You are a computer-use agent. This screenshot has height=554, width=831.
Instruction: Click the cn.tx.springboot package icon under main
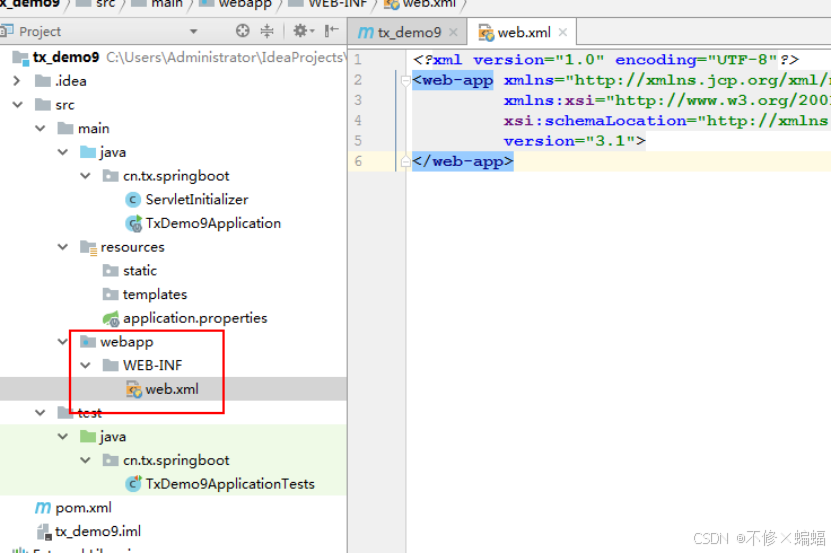pyautogui.click(x=110, y=175)
